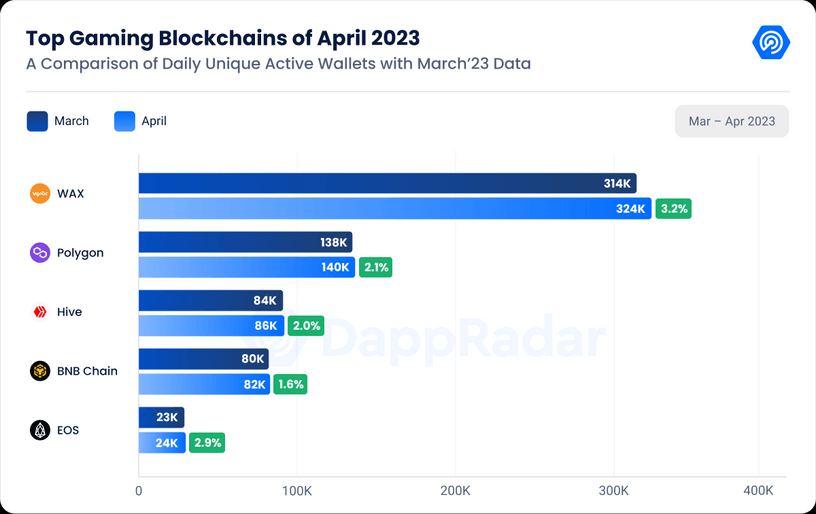Select the Hive March bar 84K
The width and height of the screenshot is (816, 514).
[x=211, y=301]
